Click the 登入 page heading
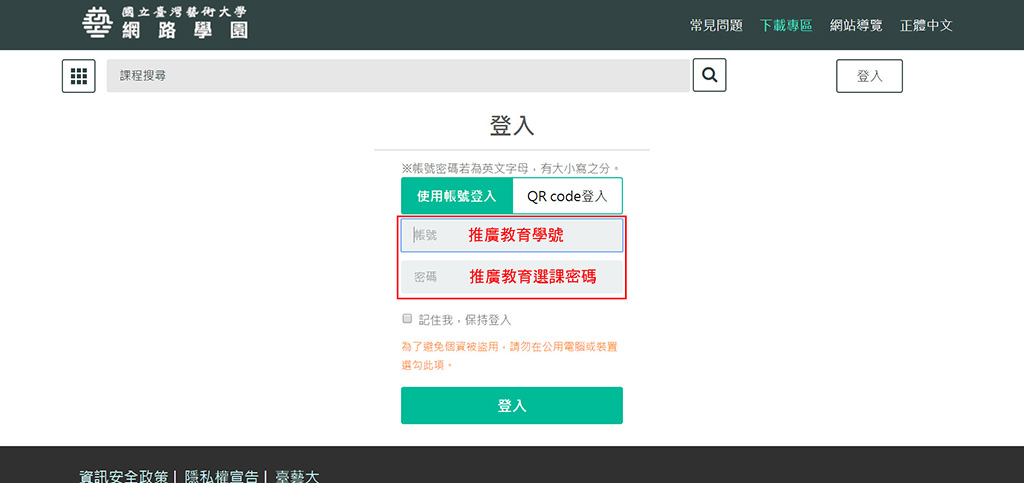The width and height of the screenshot is (1024, 483). (512, 125)
